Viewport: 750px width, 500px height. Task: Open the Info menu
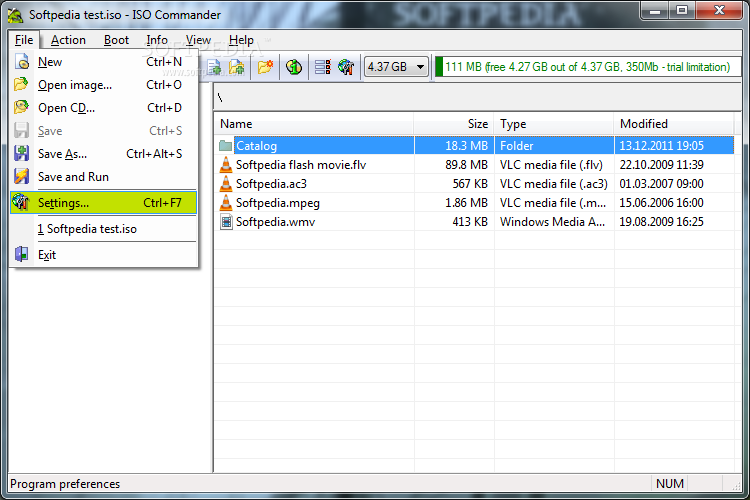click(157, 40)
